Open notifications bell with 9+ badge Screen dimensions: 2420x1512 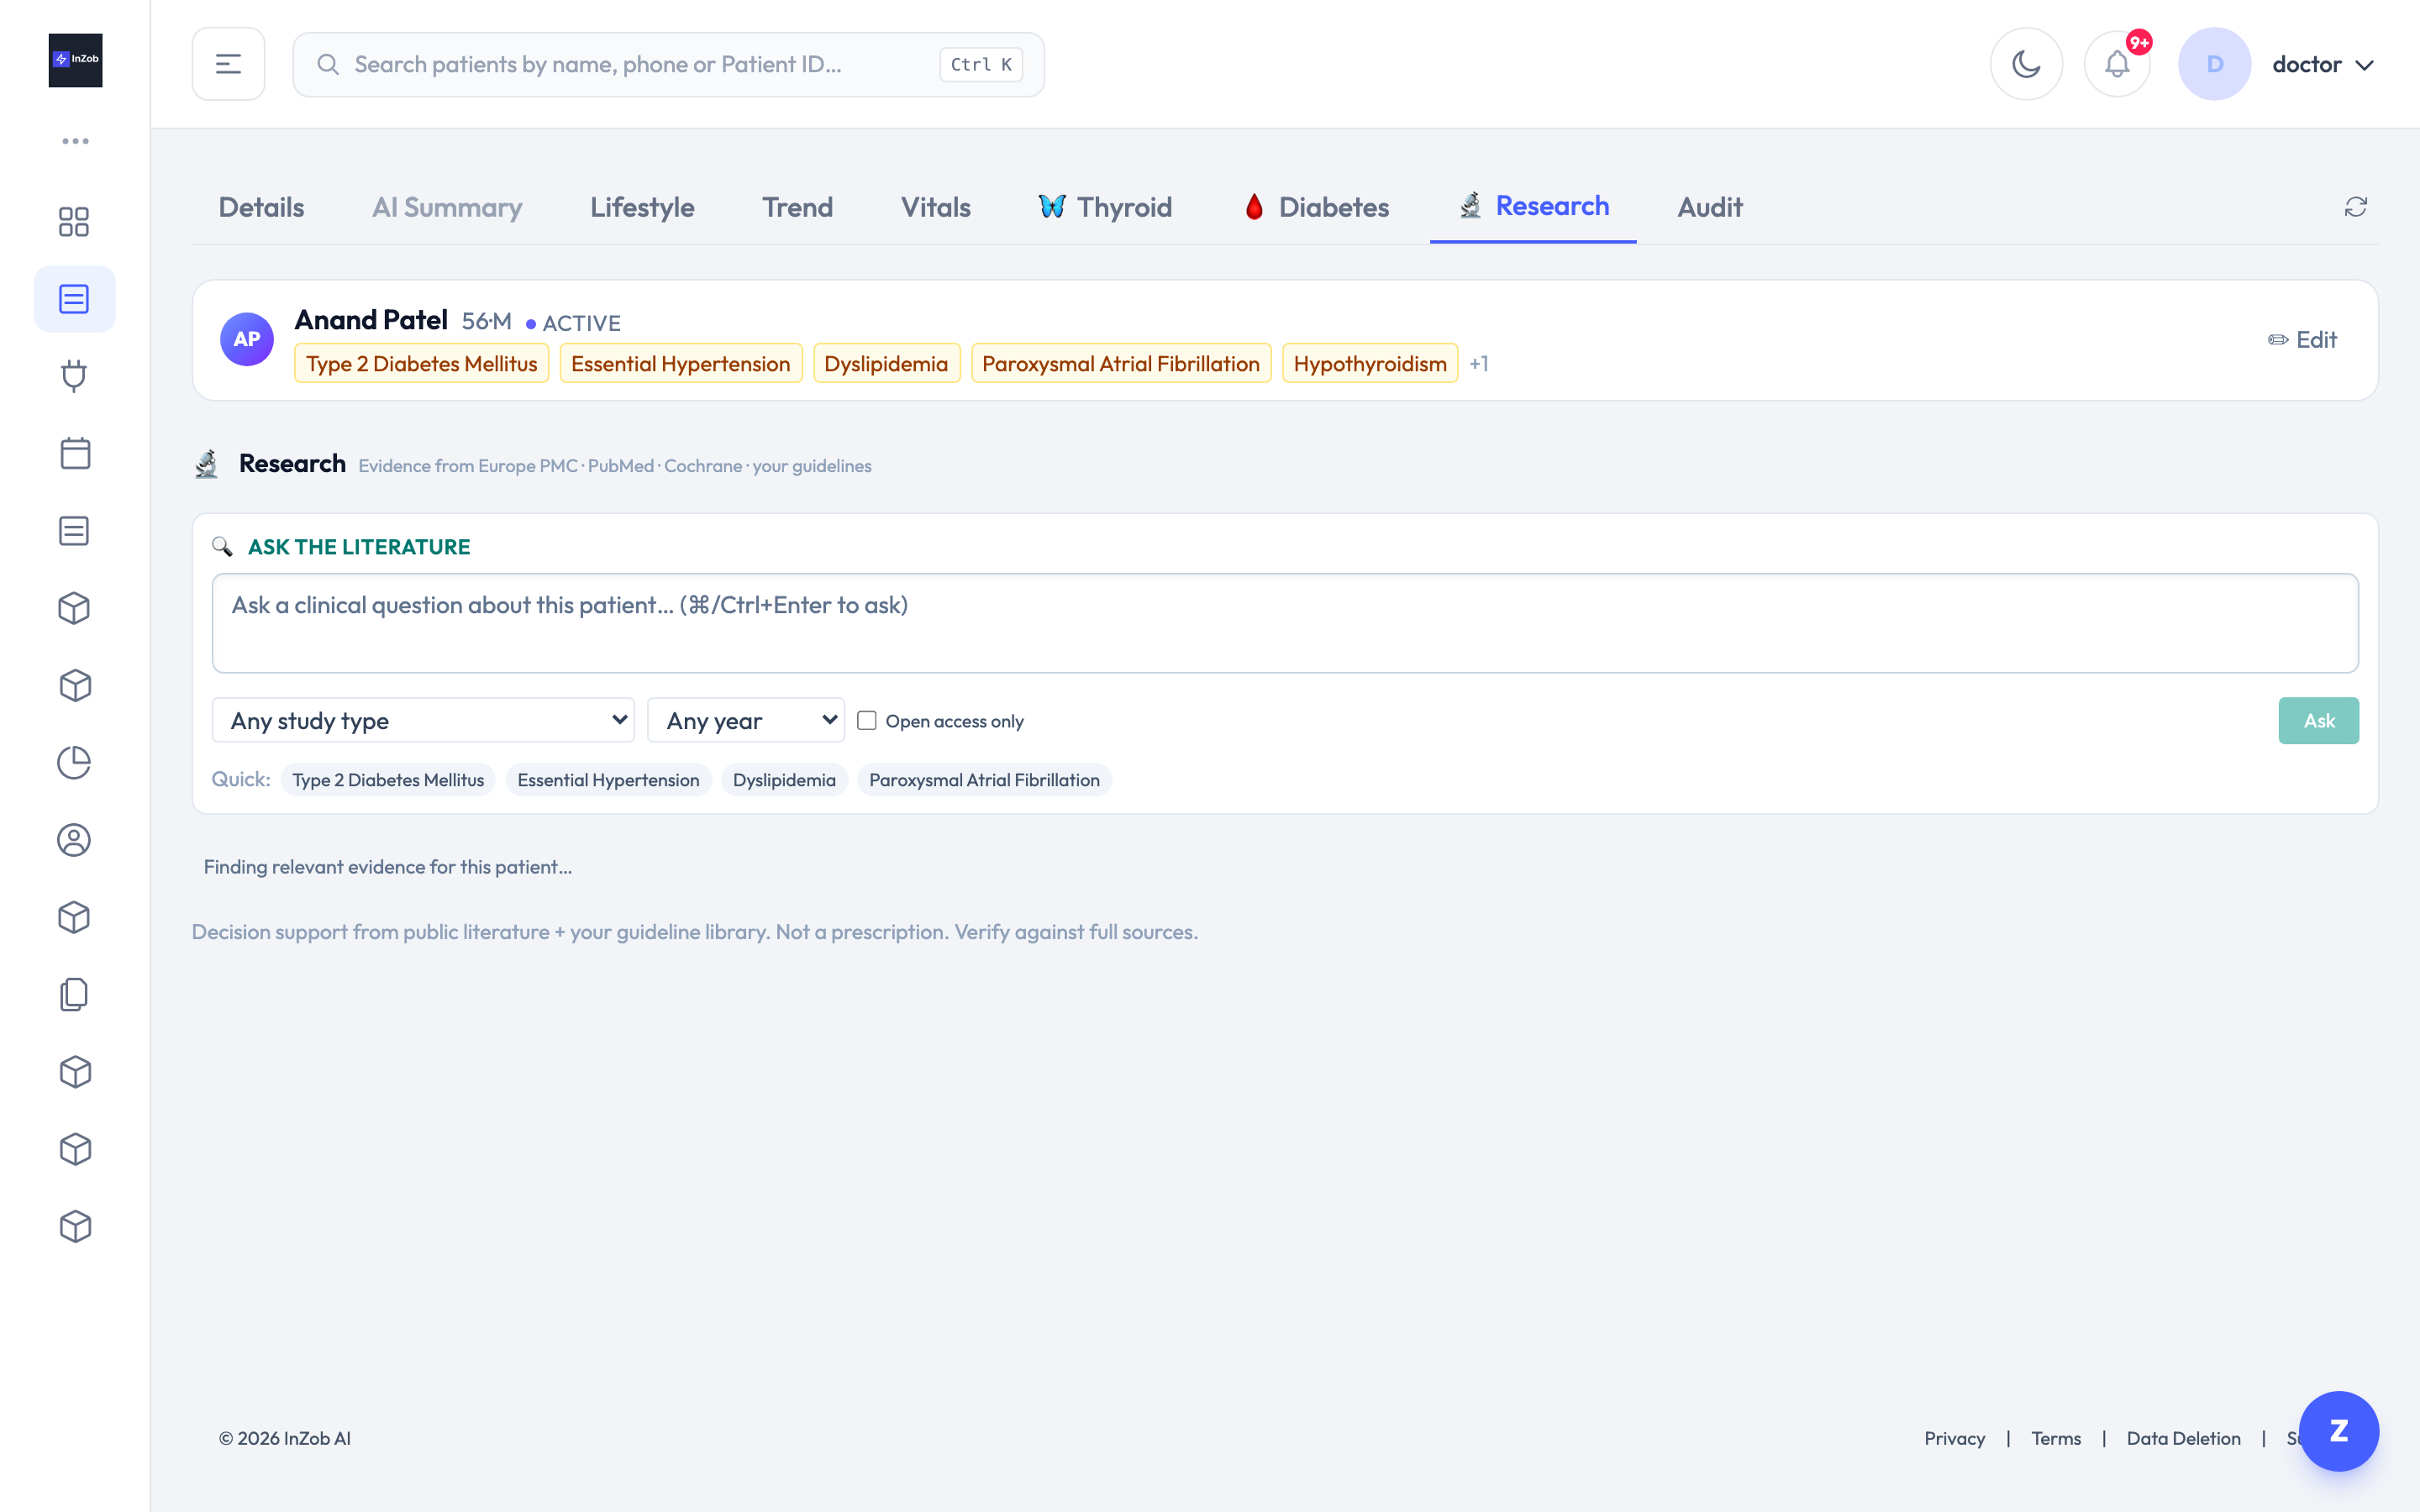(2117, 64)
